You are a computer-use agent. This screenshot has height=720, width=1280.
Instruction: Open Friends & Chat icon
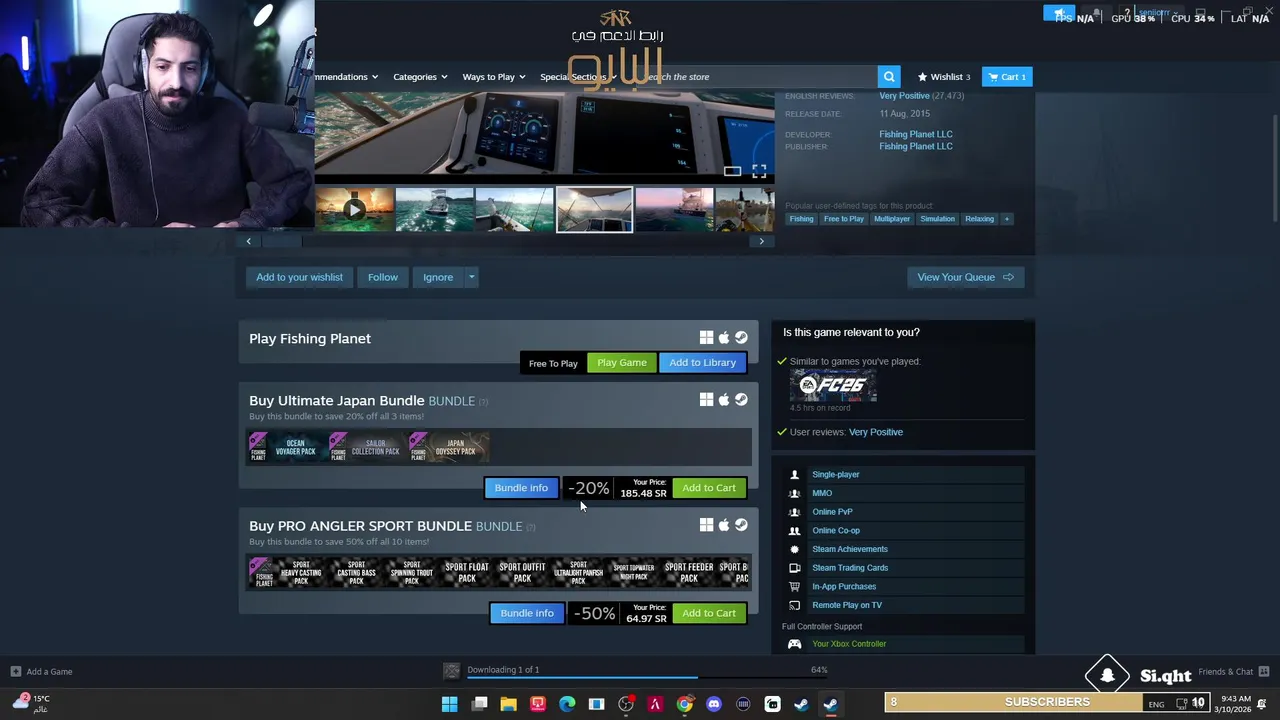click(x=1264, y=671)
